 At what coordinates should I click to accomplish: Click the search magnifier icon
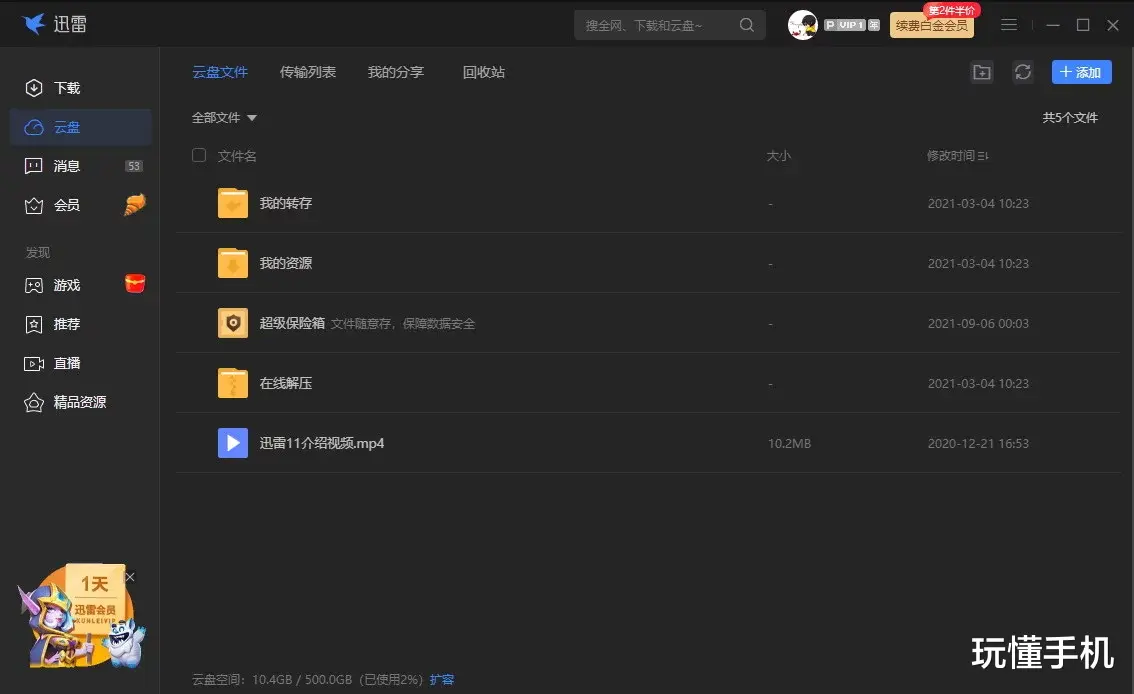[x=746, y=25]
